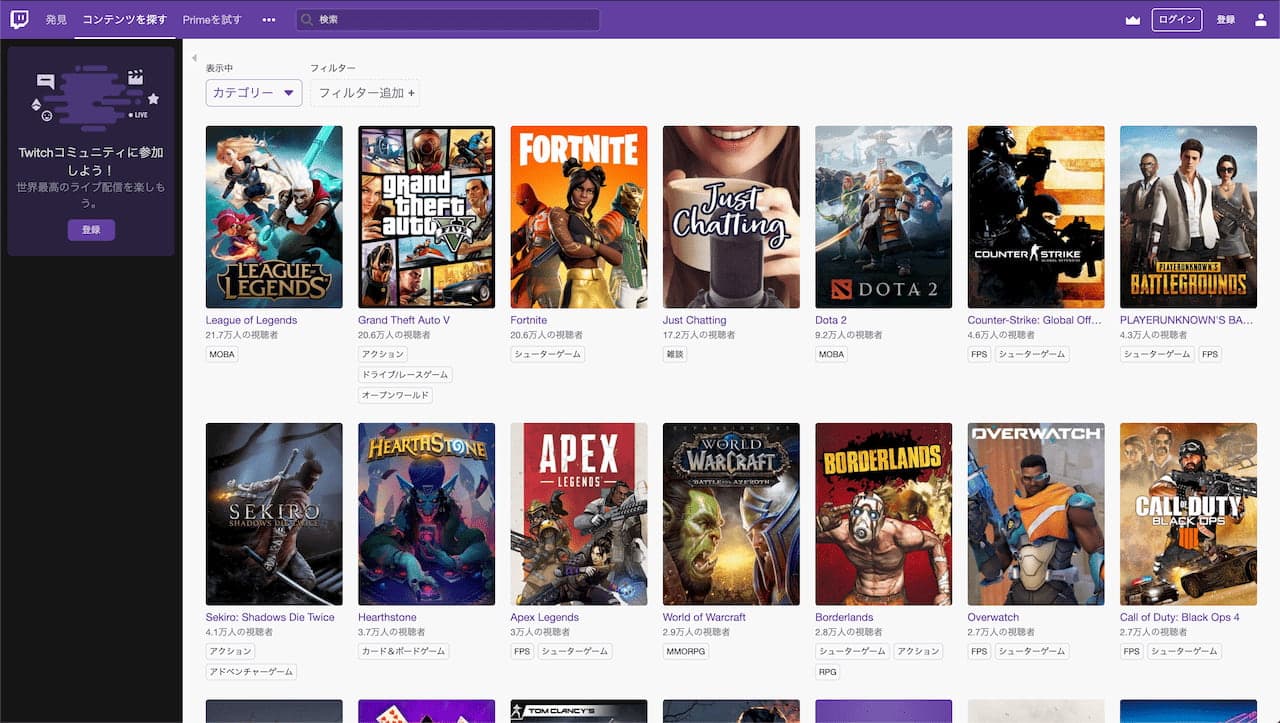The width and height of the screenshot is (1280, 723).
Task: Click the オープンワールド tag under GTA V
Action: (396, 395)
